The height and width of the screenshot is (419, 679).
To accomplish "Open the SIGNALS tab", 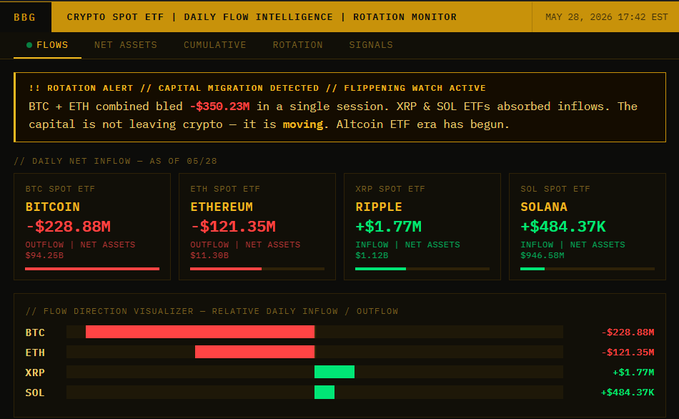I will coord(371,45).
